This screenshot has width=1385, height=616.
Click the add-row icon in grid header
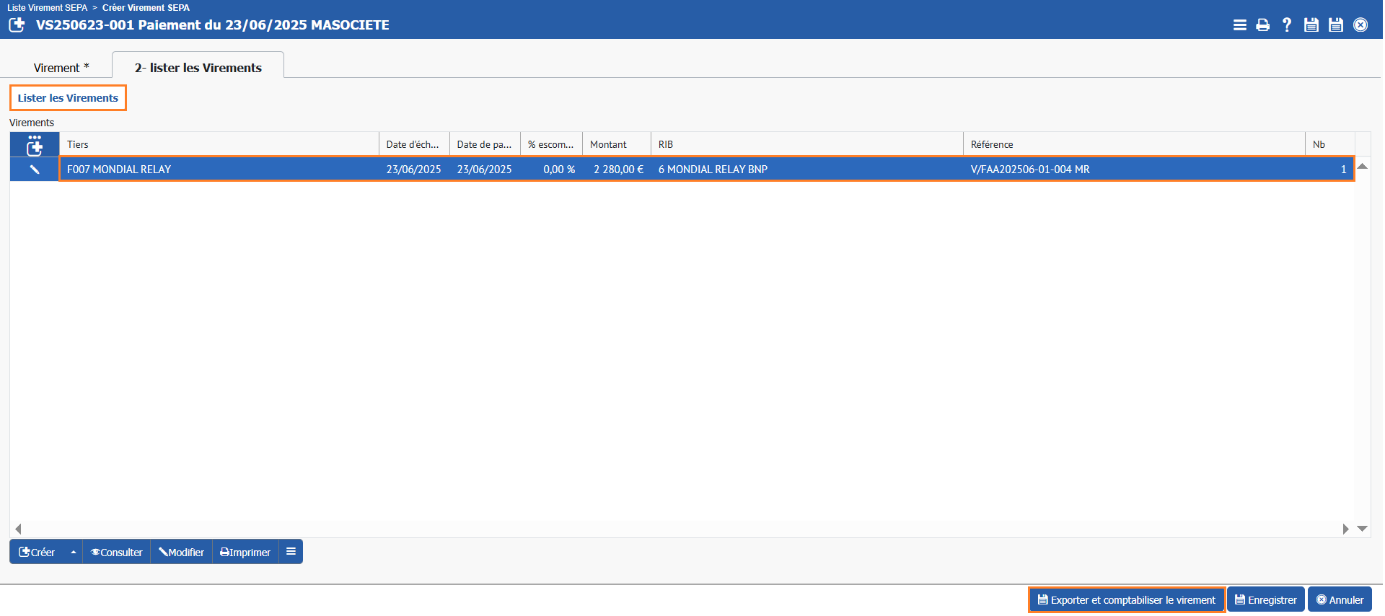point(35,144)
